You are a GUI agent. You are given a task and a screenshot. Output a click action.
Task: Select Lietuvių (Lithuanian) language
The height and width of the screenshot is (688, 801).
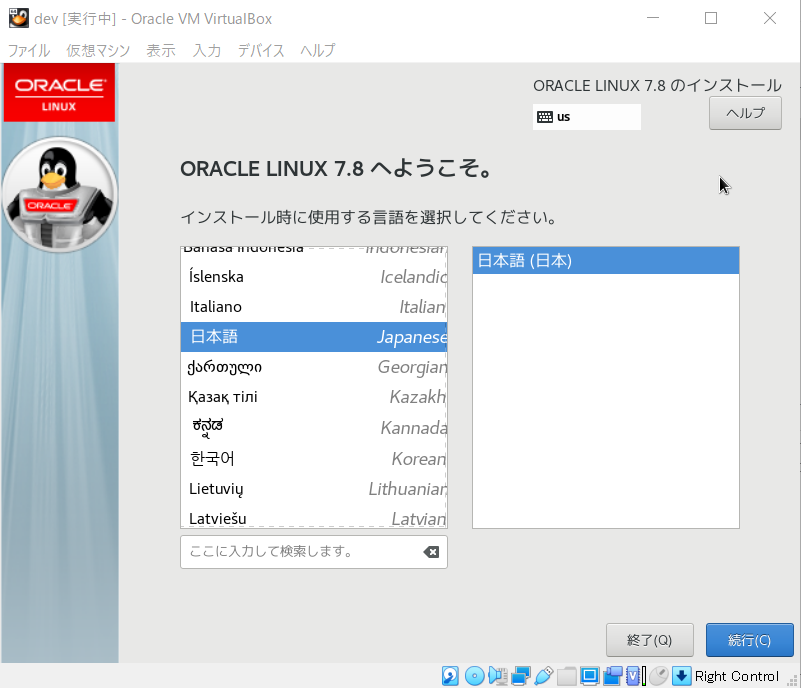[x=314, y=489]
